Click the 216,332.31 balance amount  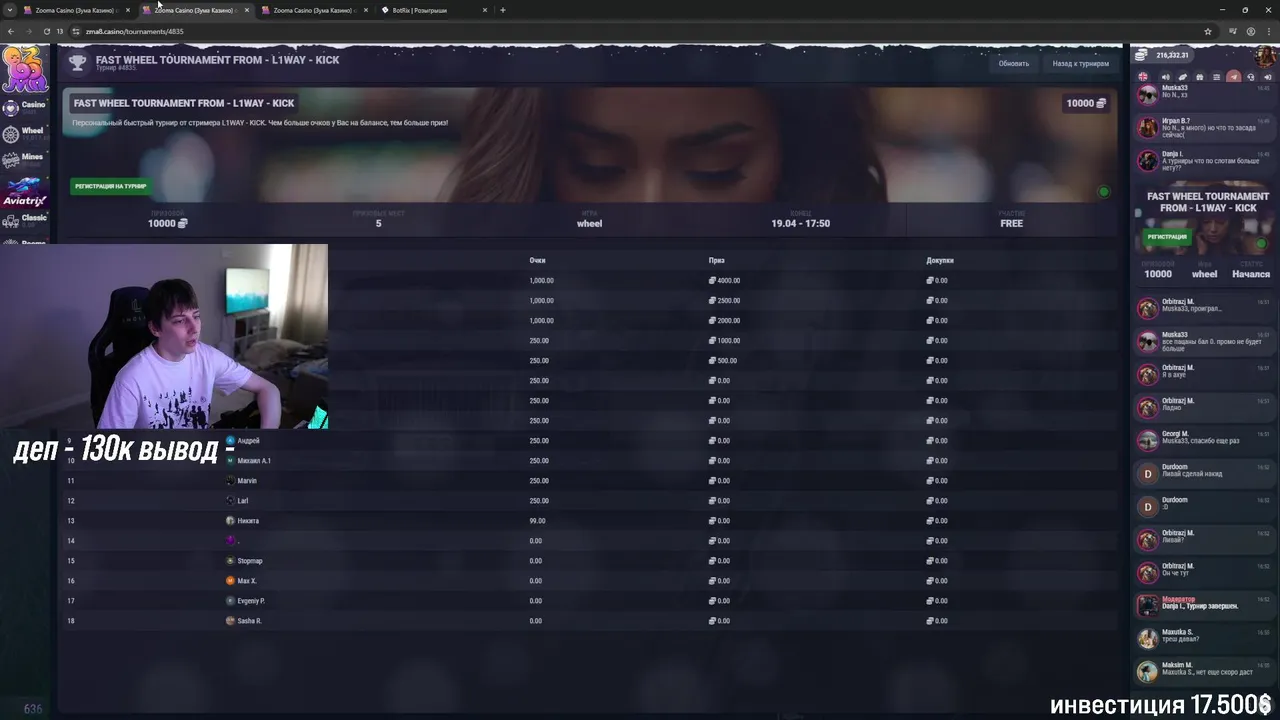[x=1172, y=55]
